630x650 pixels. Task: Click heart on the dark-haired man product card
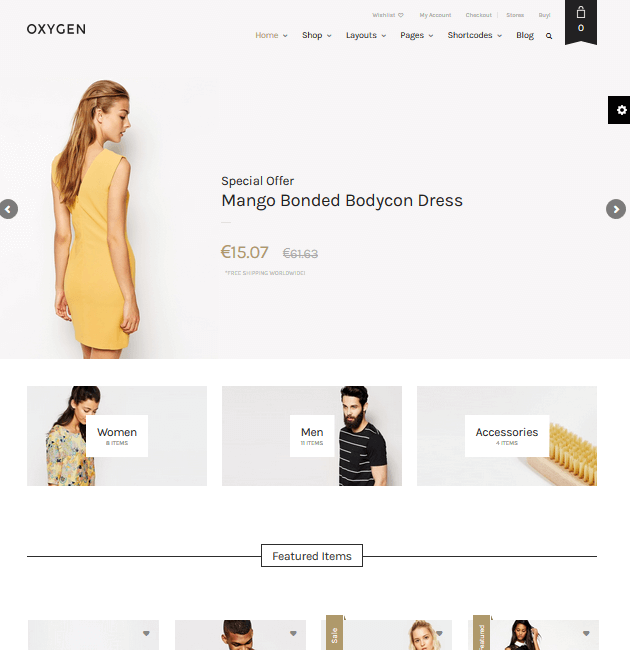pos(293,633)
